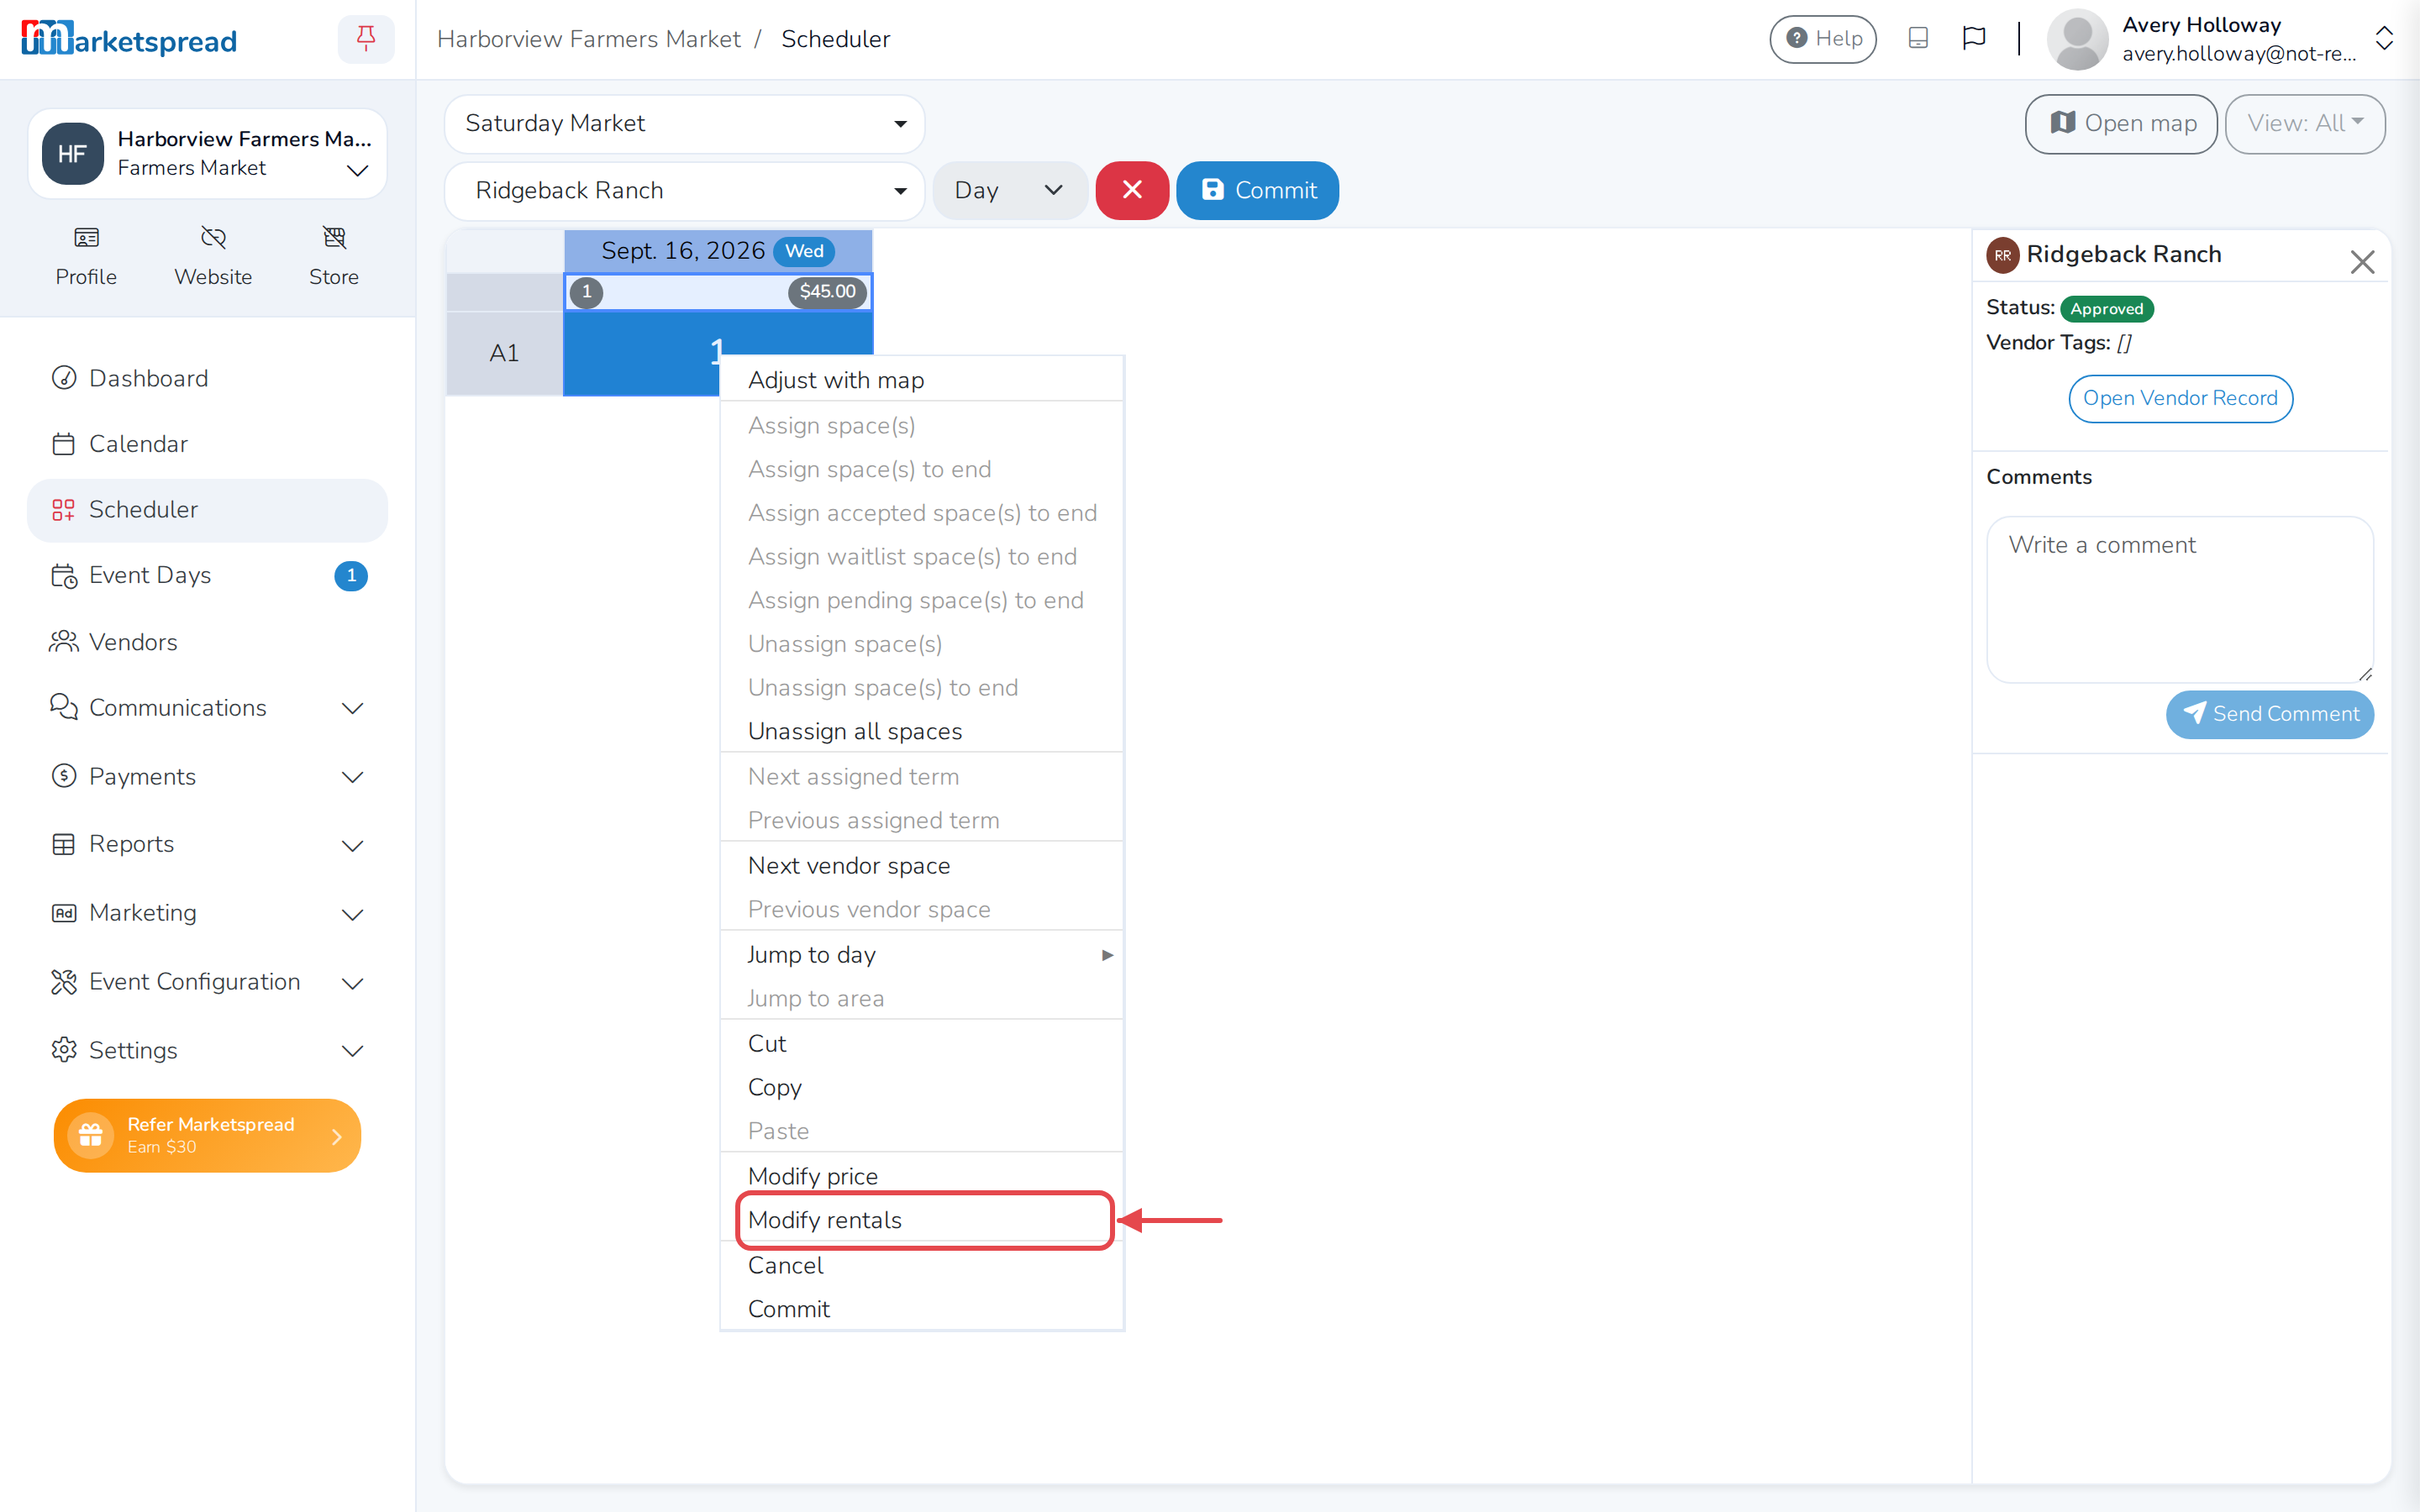Screen dimensions: 2420x1512
Task: Open the Jump to day submenu
Action: 921,955
